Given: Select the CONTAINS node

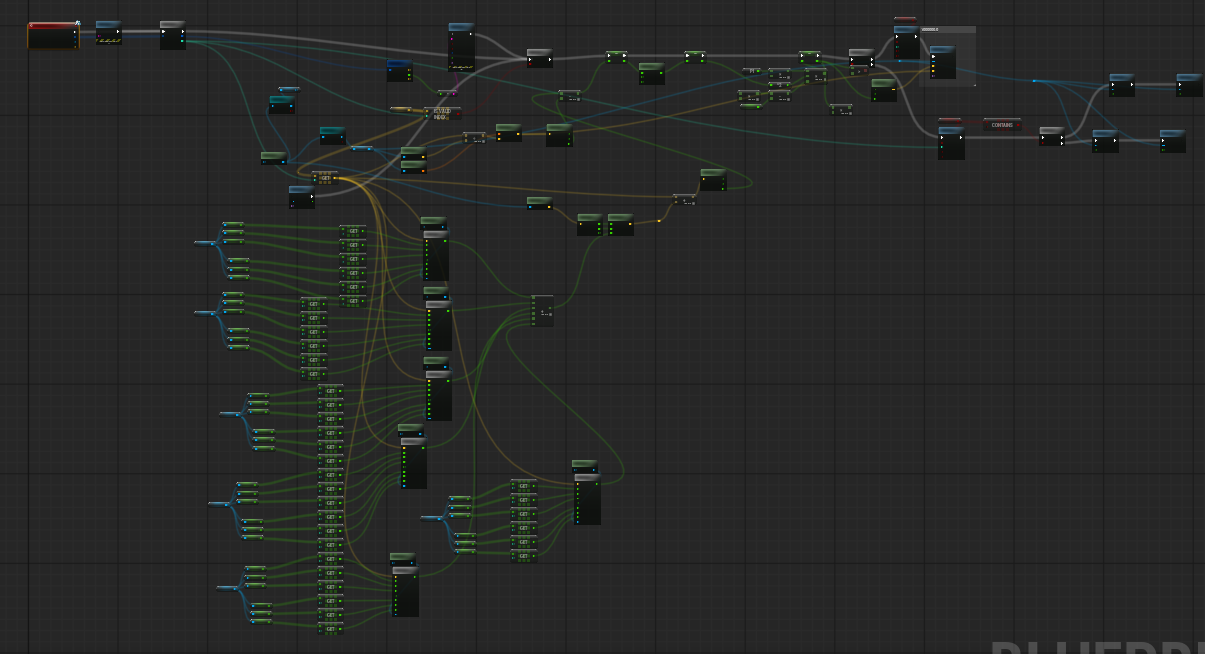Looking at the screenshot, I should [x=1002, y=125].
